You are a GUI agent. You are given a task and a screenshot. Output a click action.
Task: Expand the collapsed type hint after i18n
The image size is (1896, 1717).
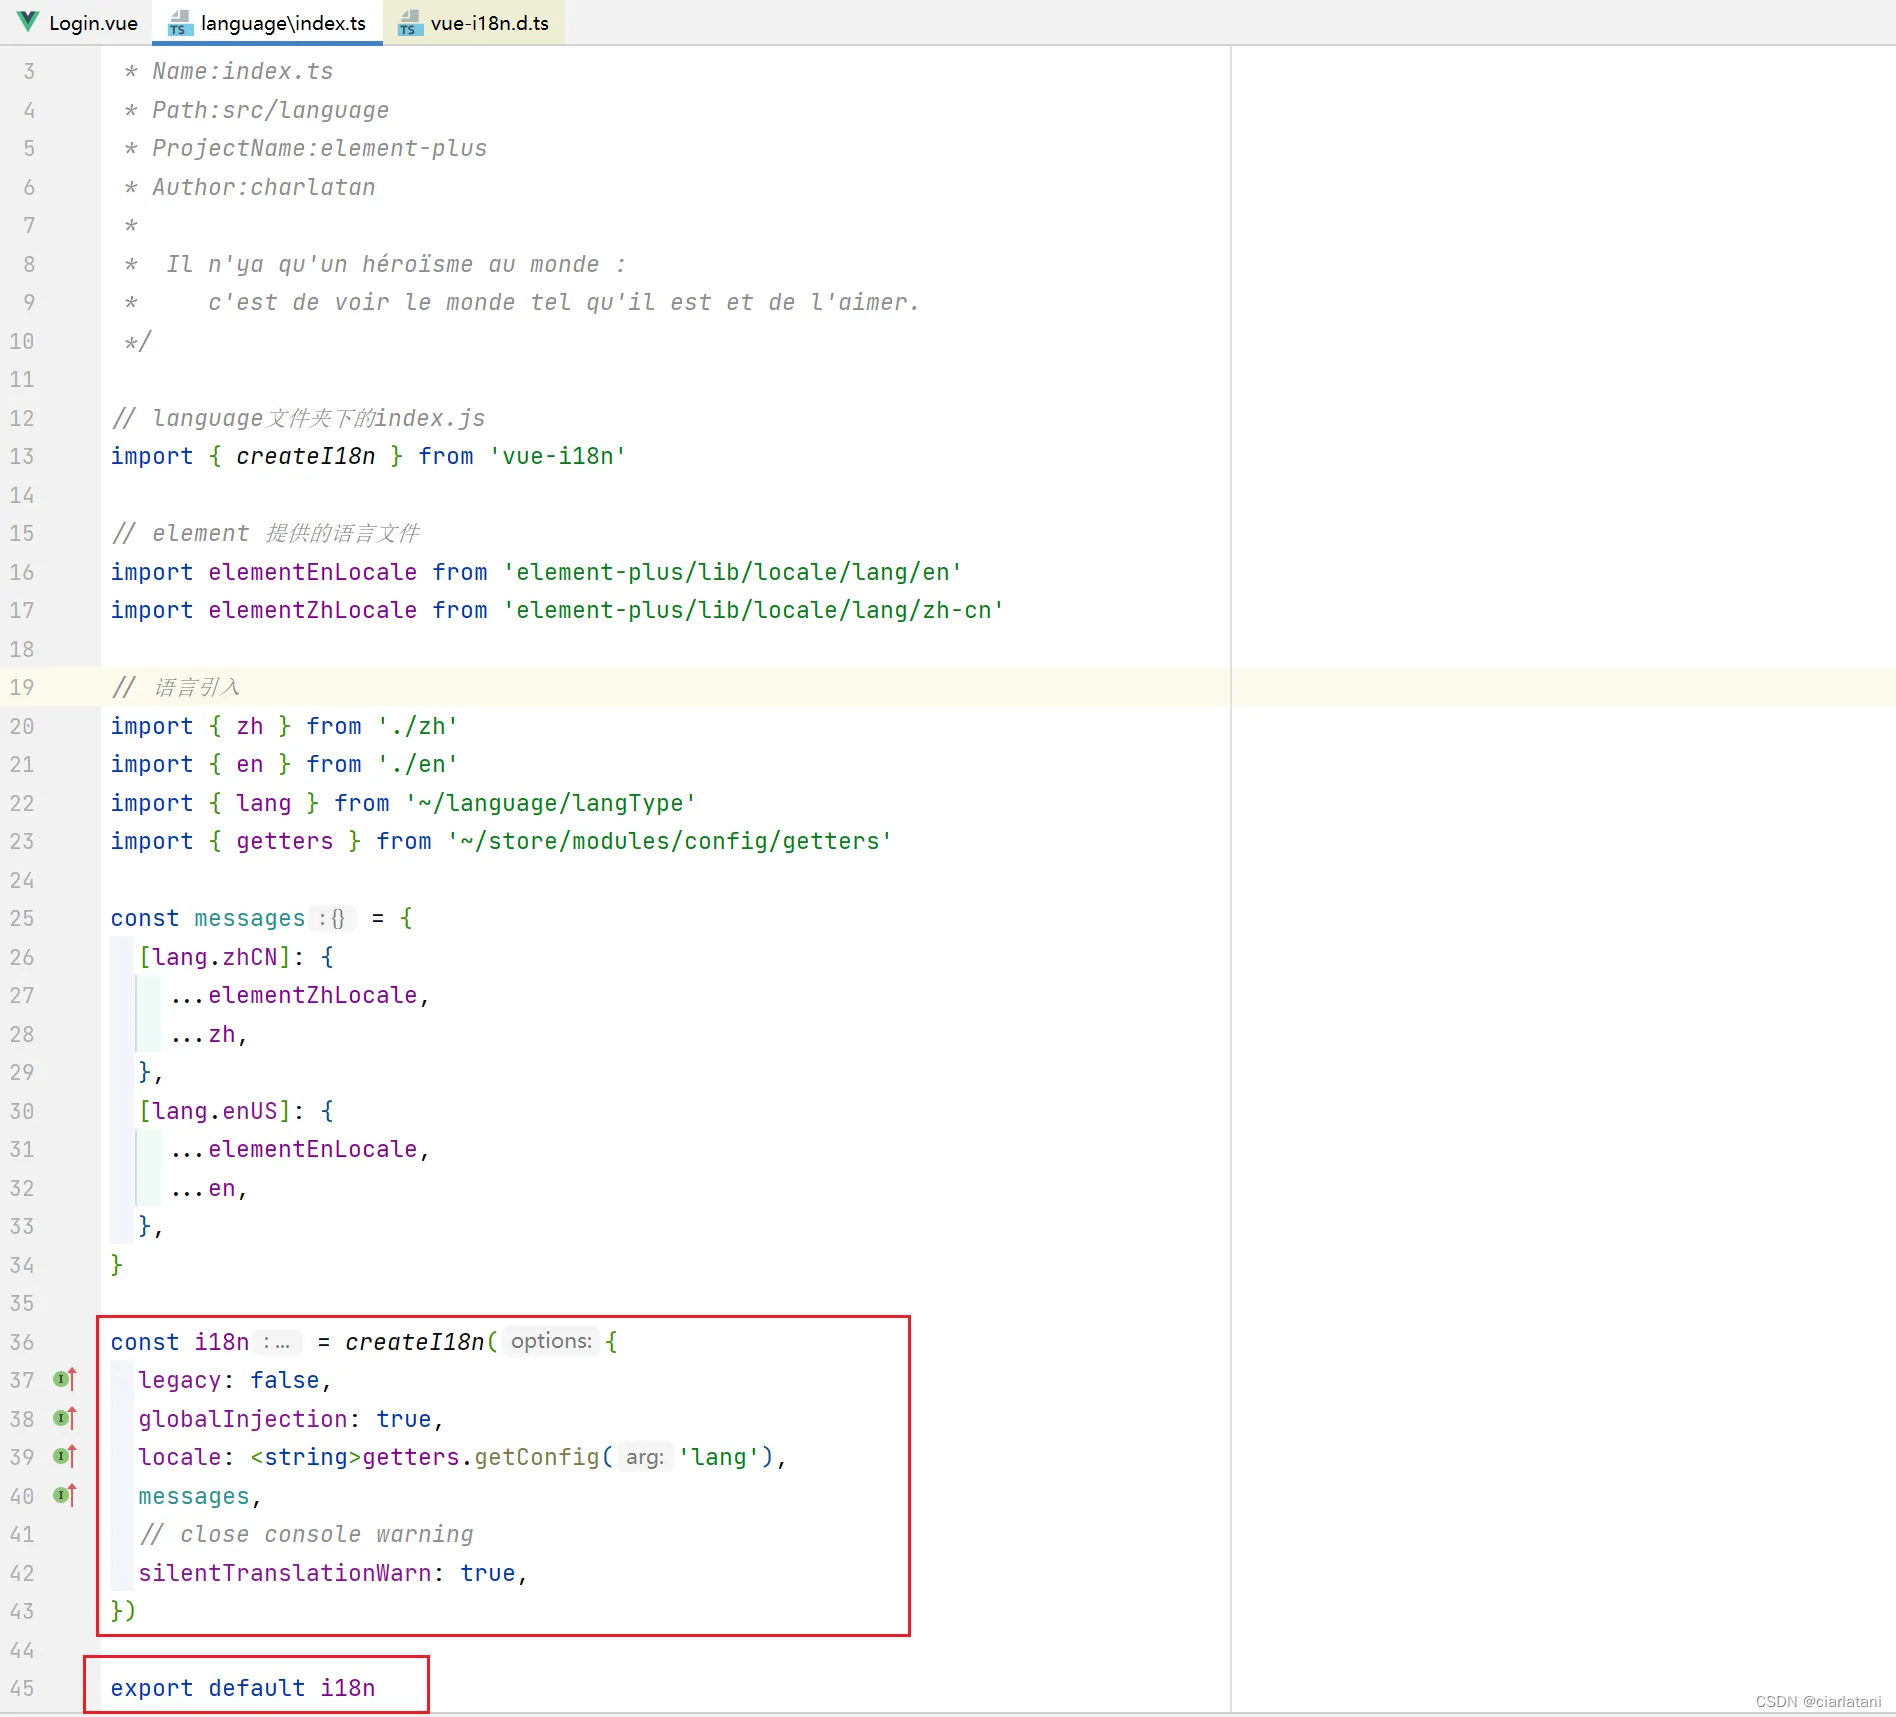277,1342
